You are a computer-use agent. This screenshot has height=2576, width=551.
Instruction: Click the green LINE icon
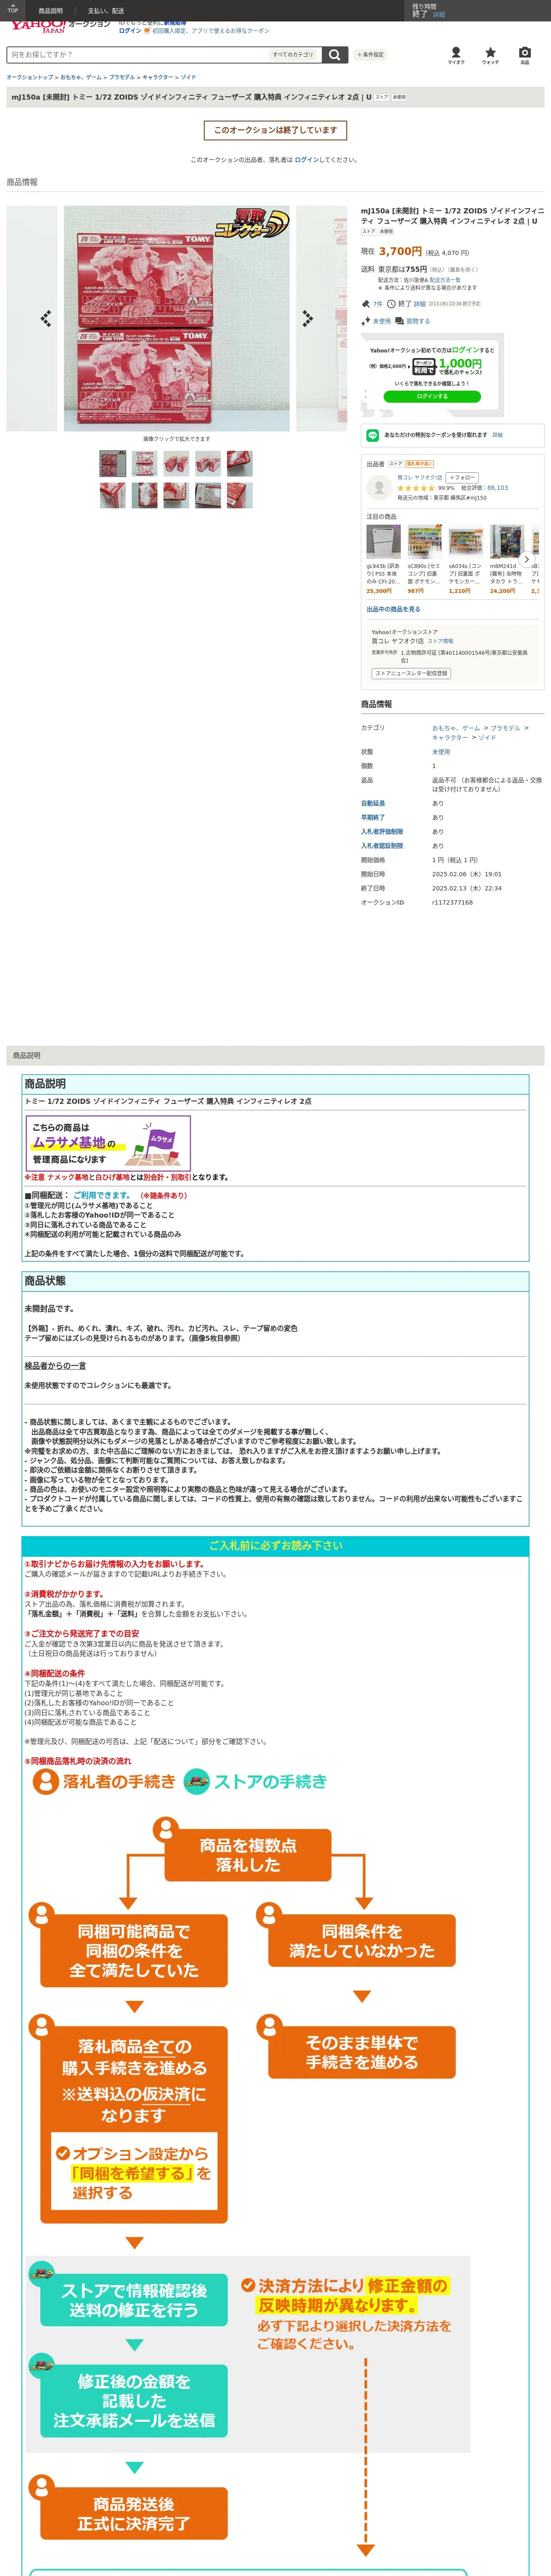[x=373, y=435]
